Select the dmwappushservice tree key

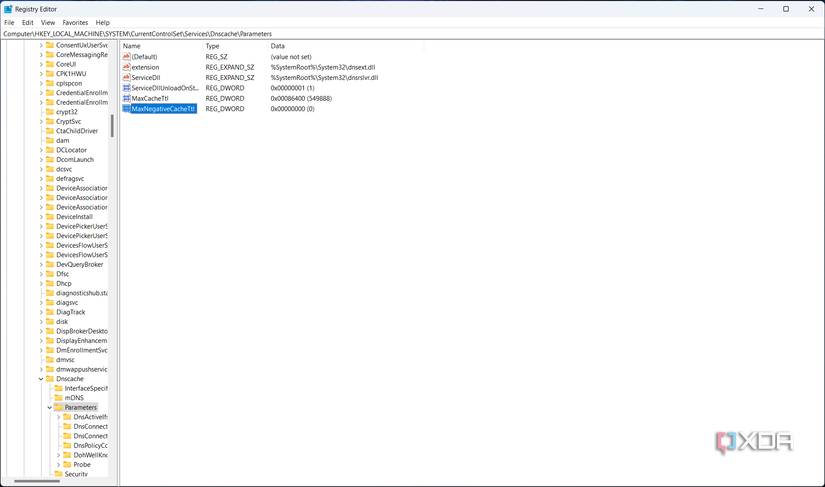click(x=82, y=369)
